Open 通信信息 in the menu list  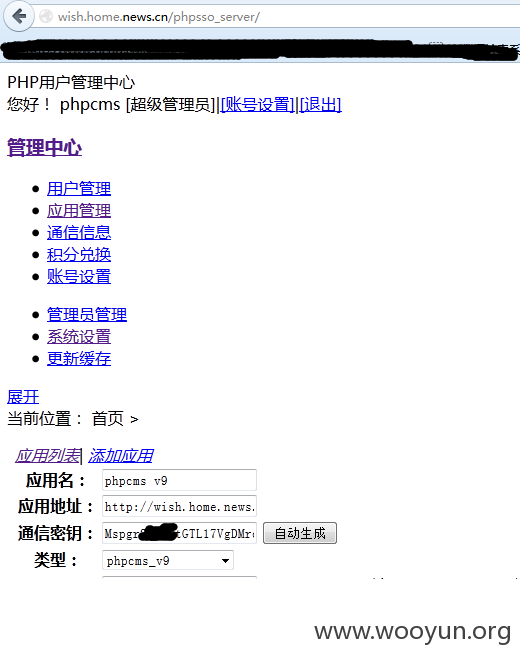(79, 232)
